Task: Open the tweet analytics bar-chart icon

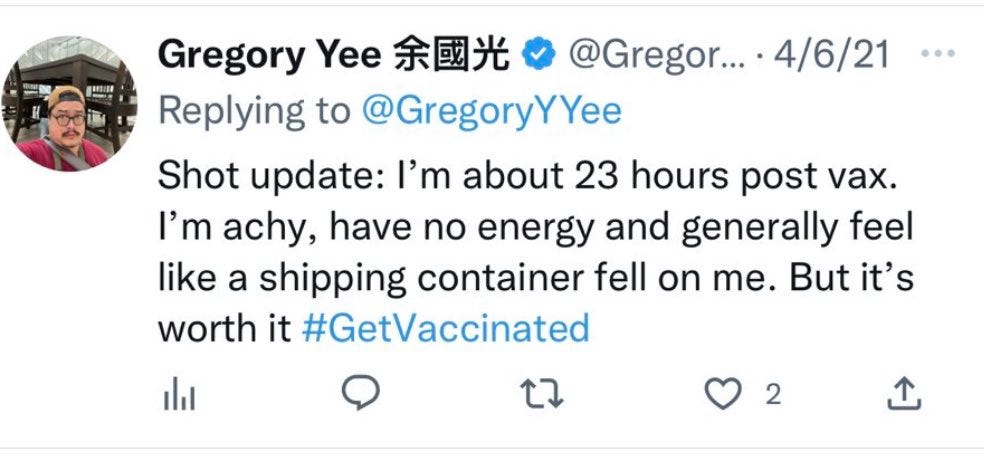Action: pos(177,397)
